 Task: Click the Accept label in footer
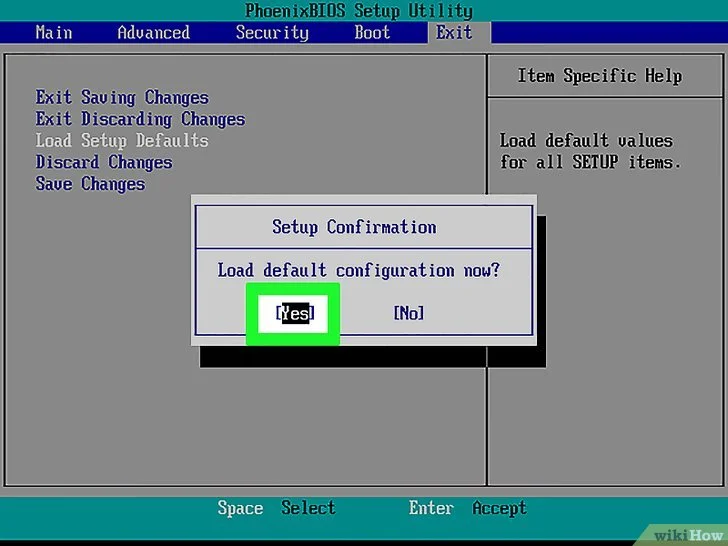[499, 508]
